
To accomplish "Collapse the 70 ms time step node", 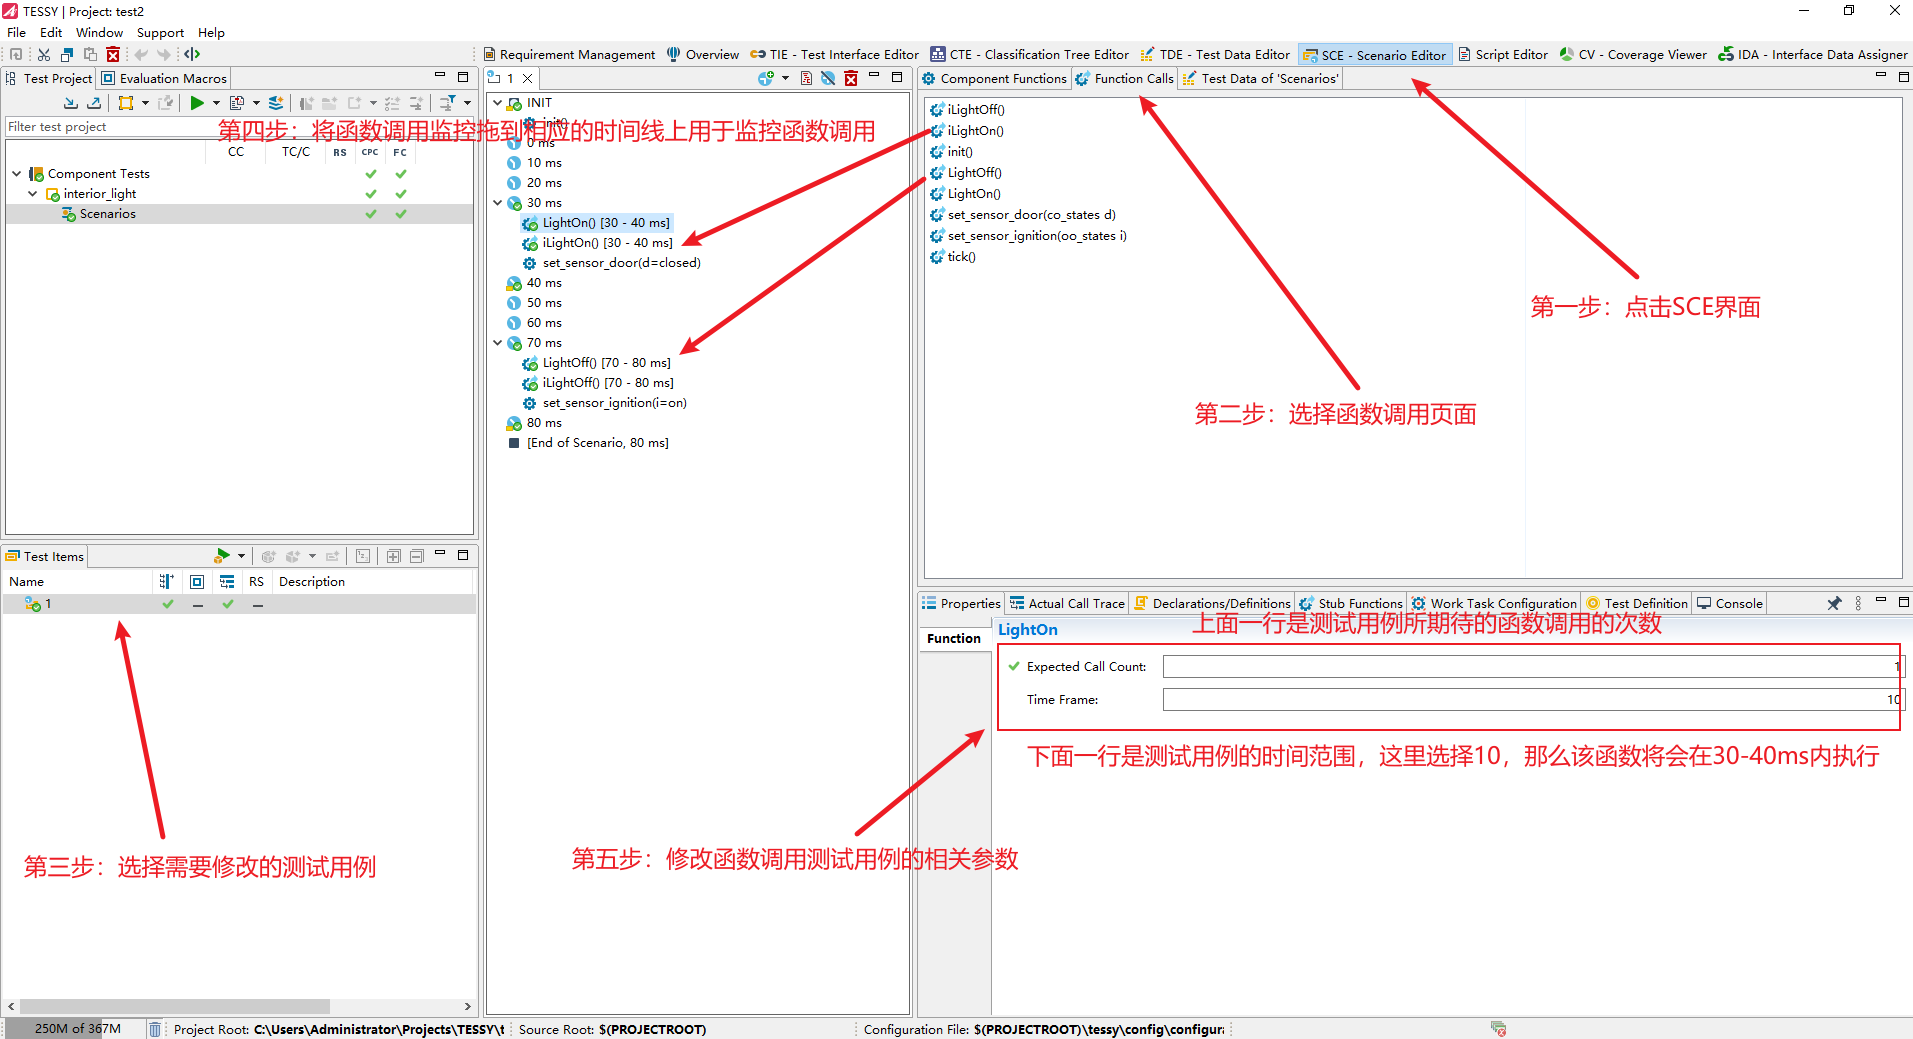I will click(x=497, y=342).
